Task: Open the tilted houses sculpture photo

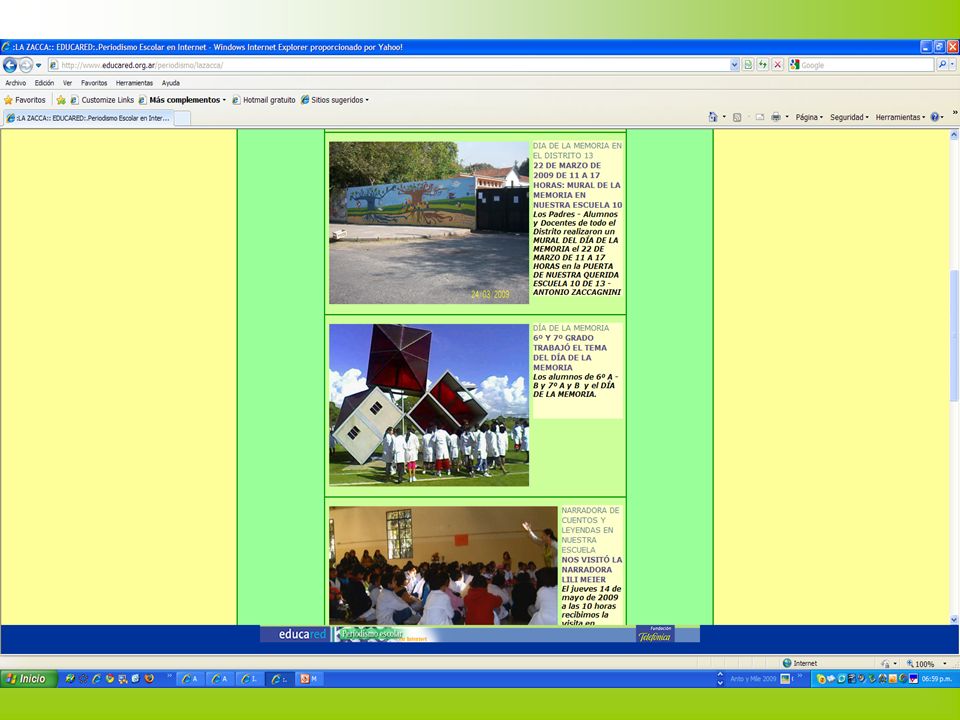Action: click(x=429, y=405)
